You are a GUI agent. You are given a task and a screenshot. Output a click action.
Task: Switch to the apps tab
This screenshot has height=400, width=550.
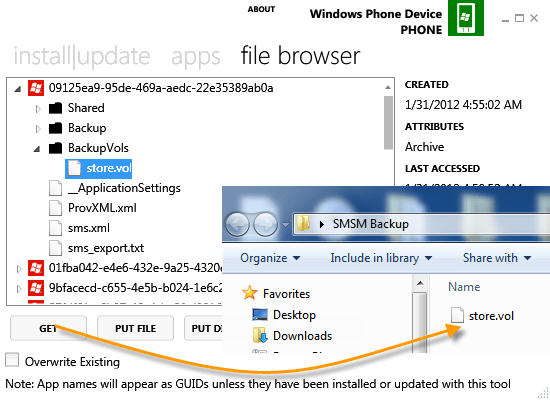(x=195, y=57)
